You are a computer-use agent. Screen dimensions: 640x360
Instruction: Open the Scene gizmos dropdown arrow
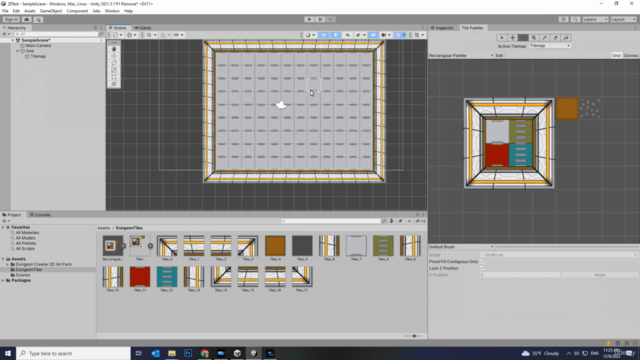(404, 35)
